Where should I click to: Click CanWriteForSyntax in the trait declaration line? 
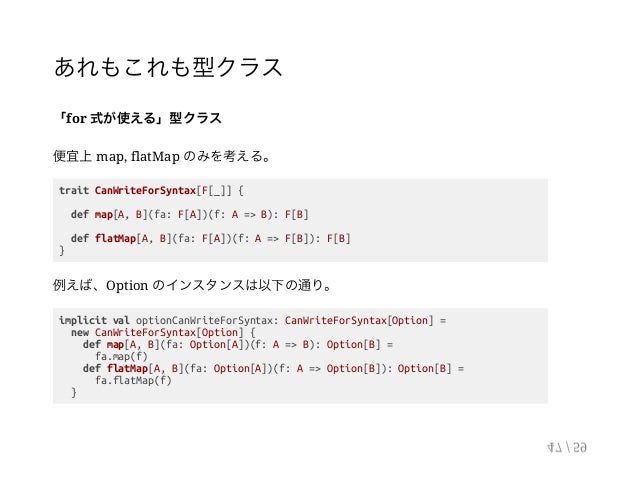coord(145,190)
